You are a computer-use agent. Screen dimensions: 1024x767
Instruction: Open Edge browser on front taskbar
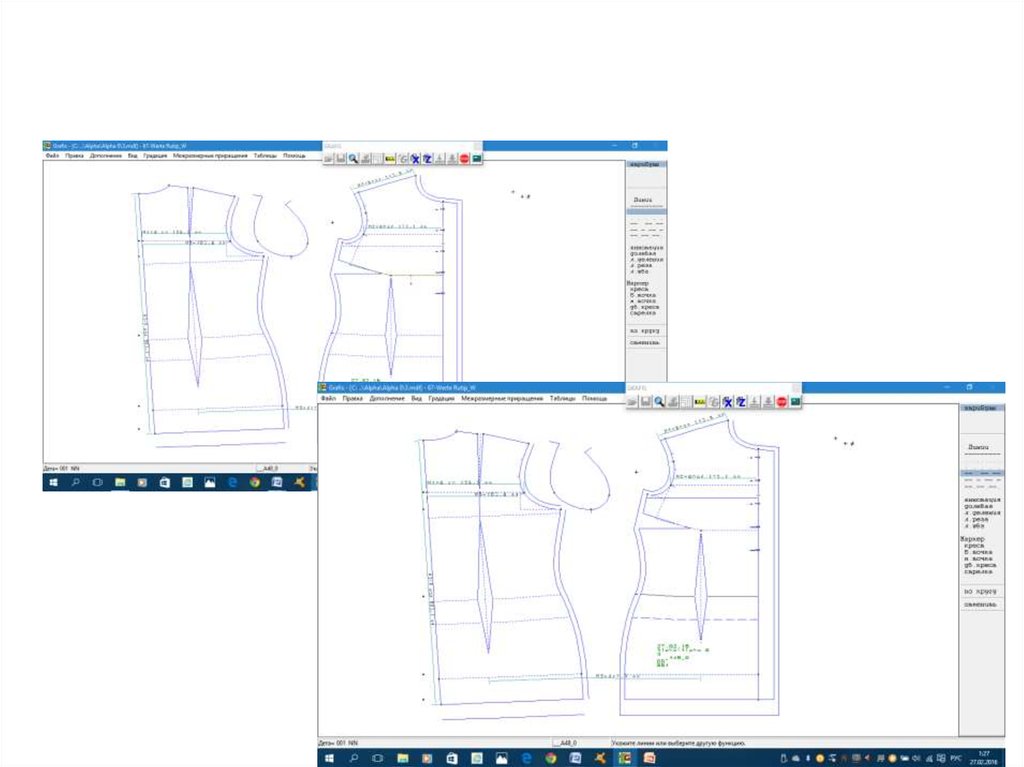(x=526, y=758)
